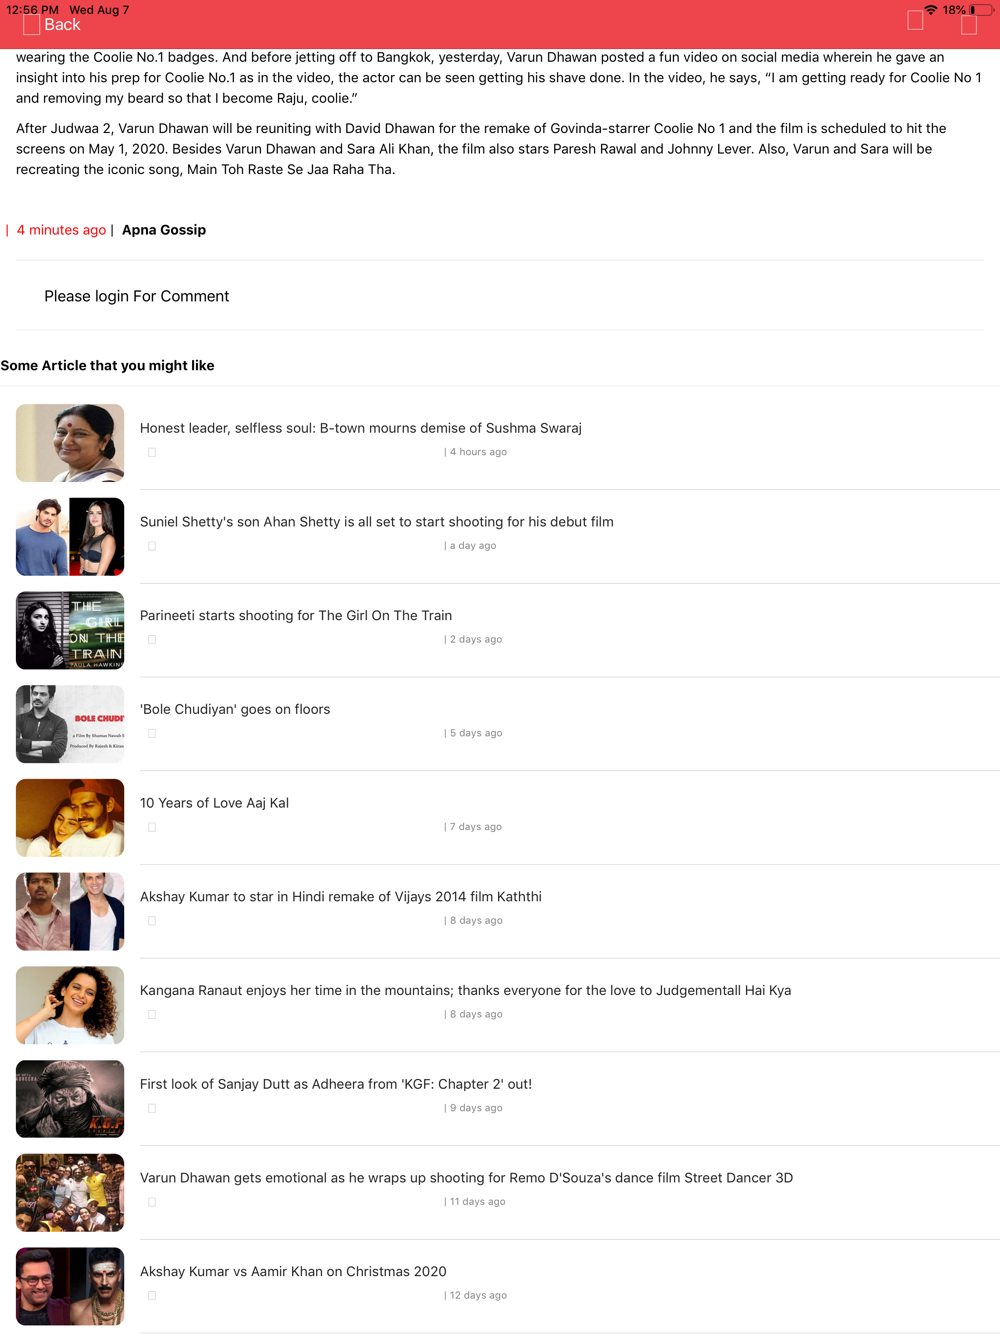Image resolution: width=1000 pixels, height=1334 pixels.
Task: Open Akshay Kumar Kaththi remake article
Action: point(341,897)
